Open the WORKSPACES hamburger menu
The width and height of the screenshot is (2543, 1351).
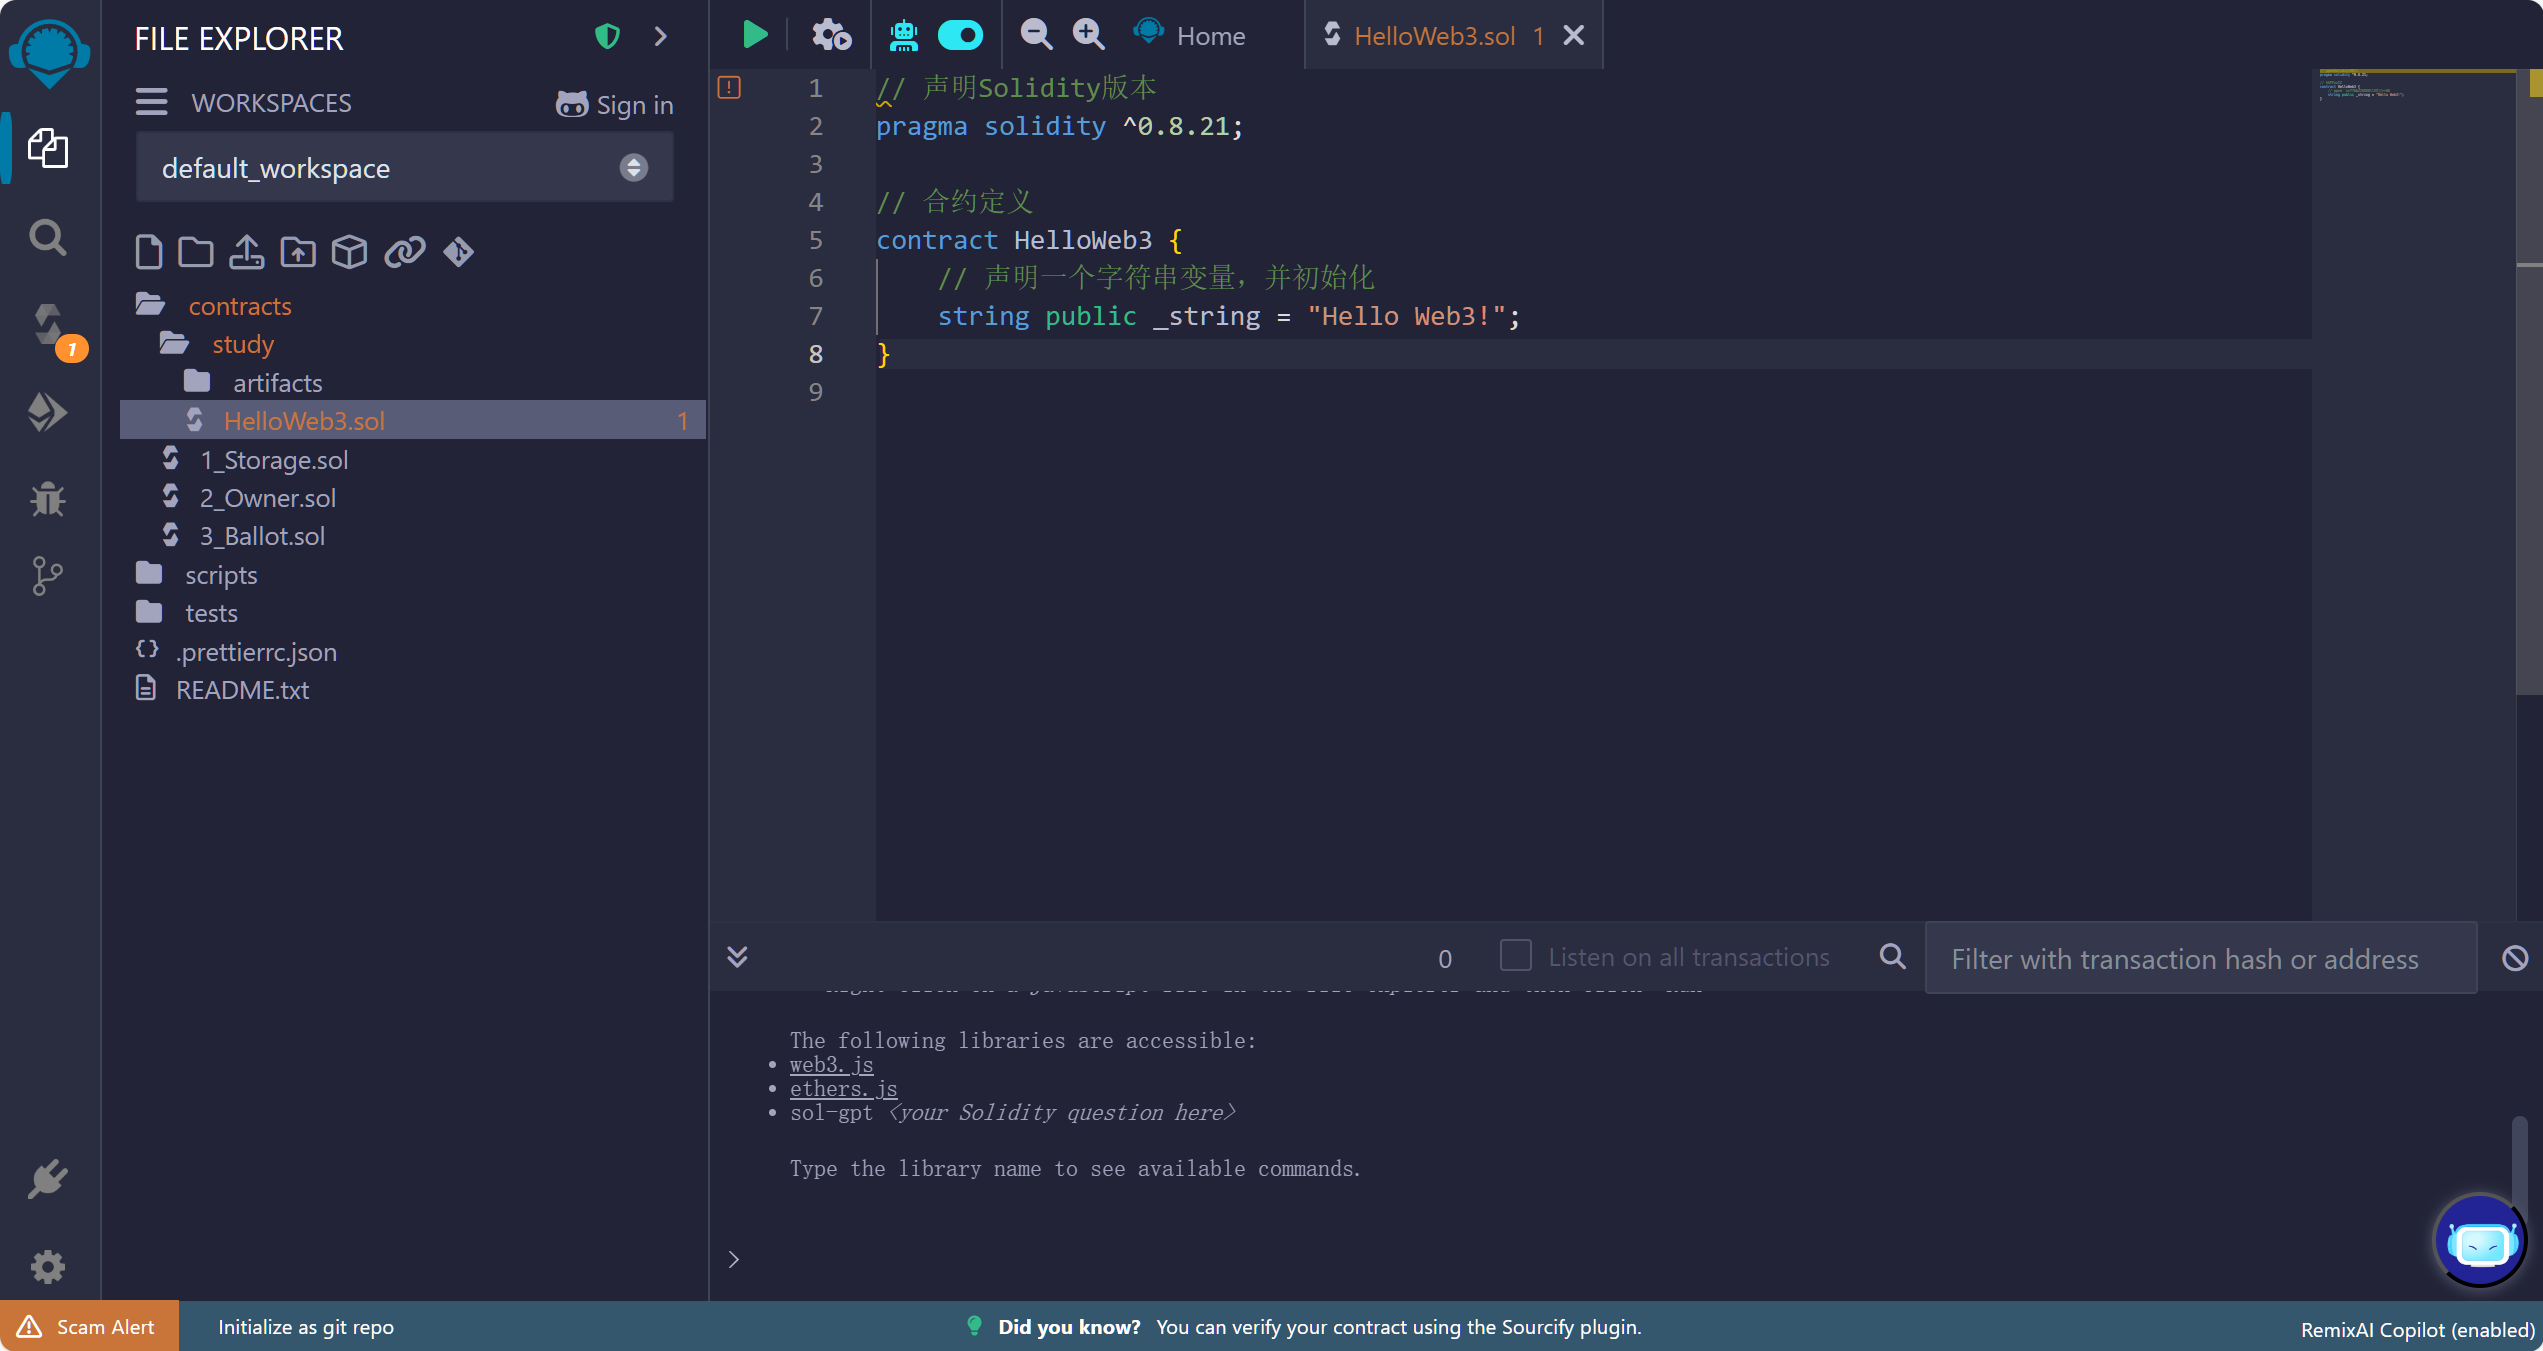click(152, 102)
